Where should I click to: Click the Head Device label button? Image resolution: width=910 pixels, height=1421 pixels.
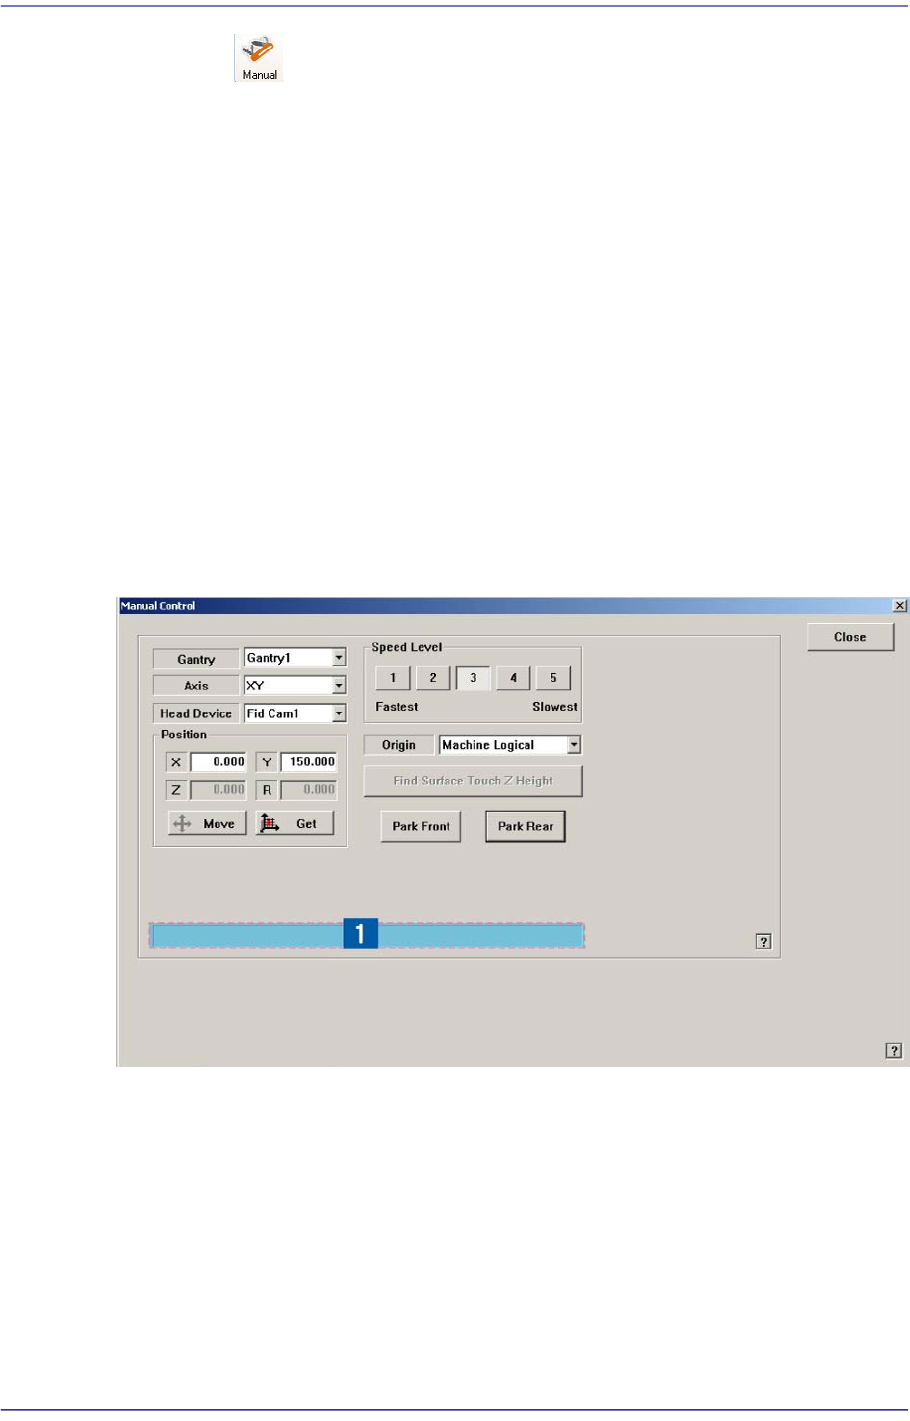[x=196, y=714]
